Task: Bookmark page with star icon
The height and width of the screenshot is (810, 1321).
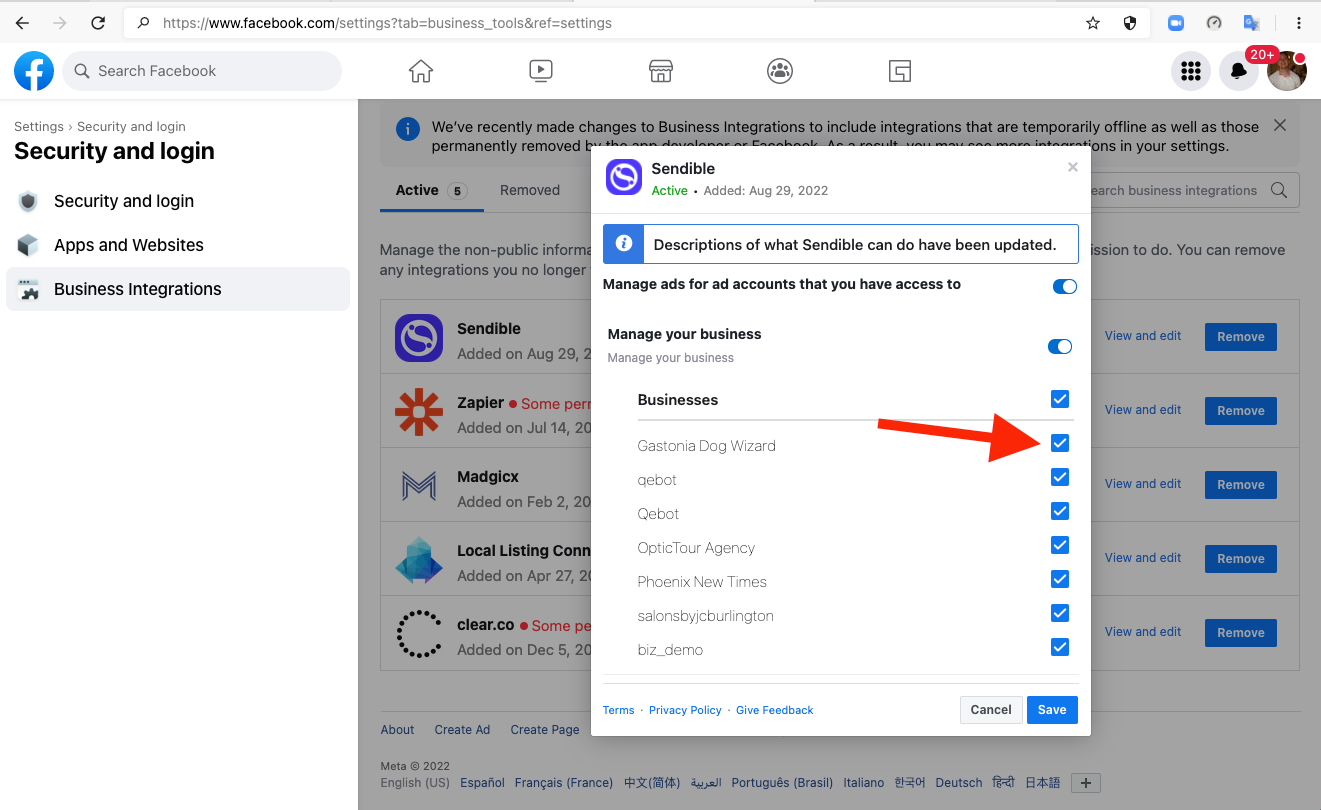Action: 1093,23
